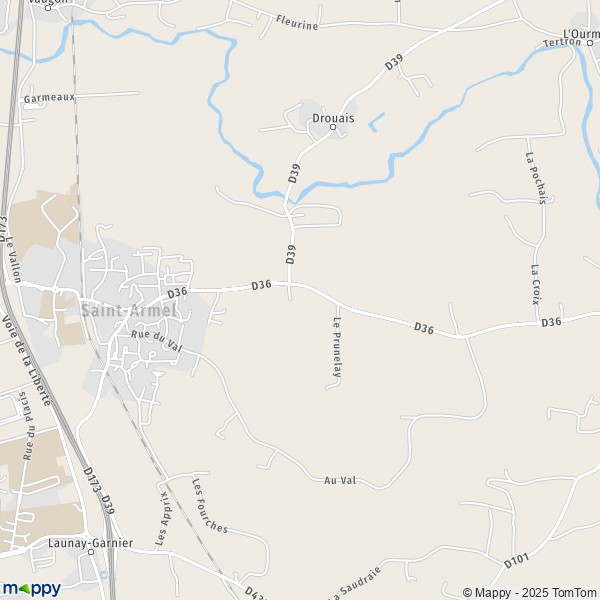Click the Tertron label

(562, 42)
